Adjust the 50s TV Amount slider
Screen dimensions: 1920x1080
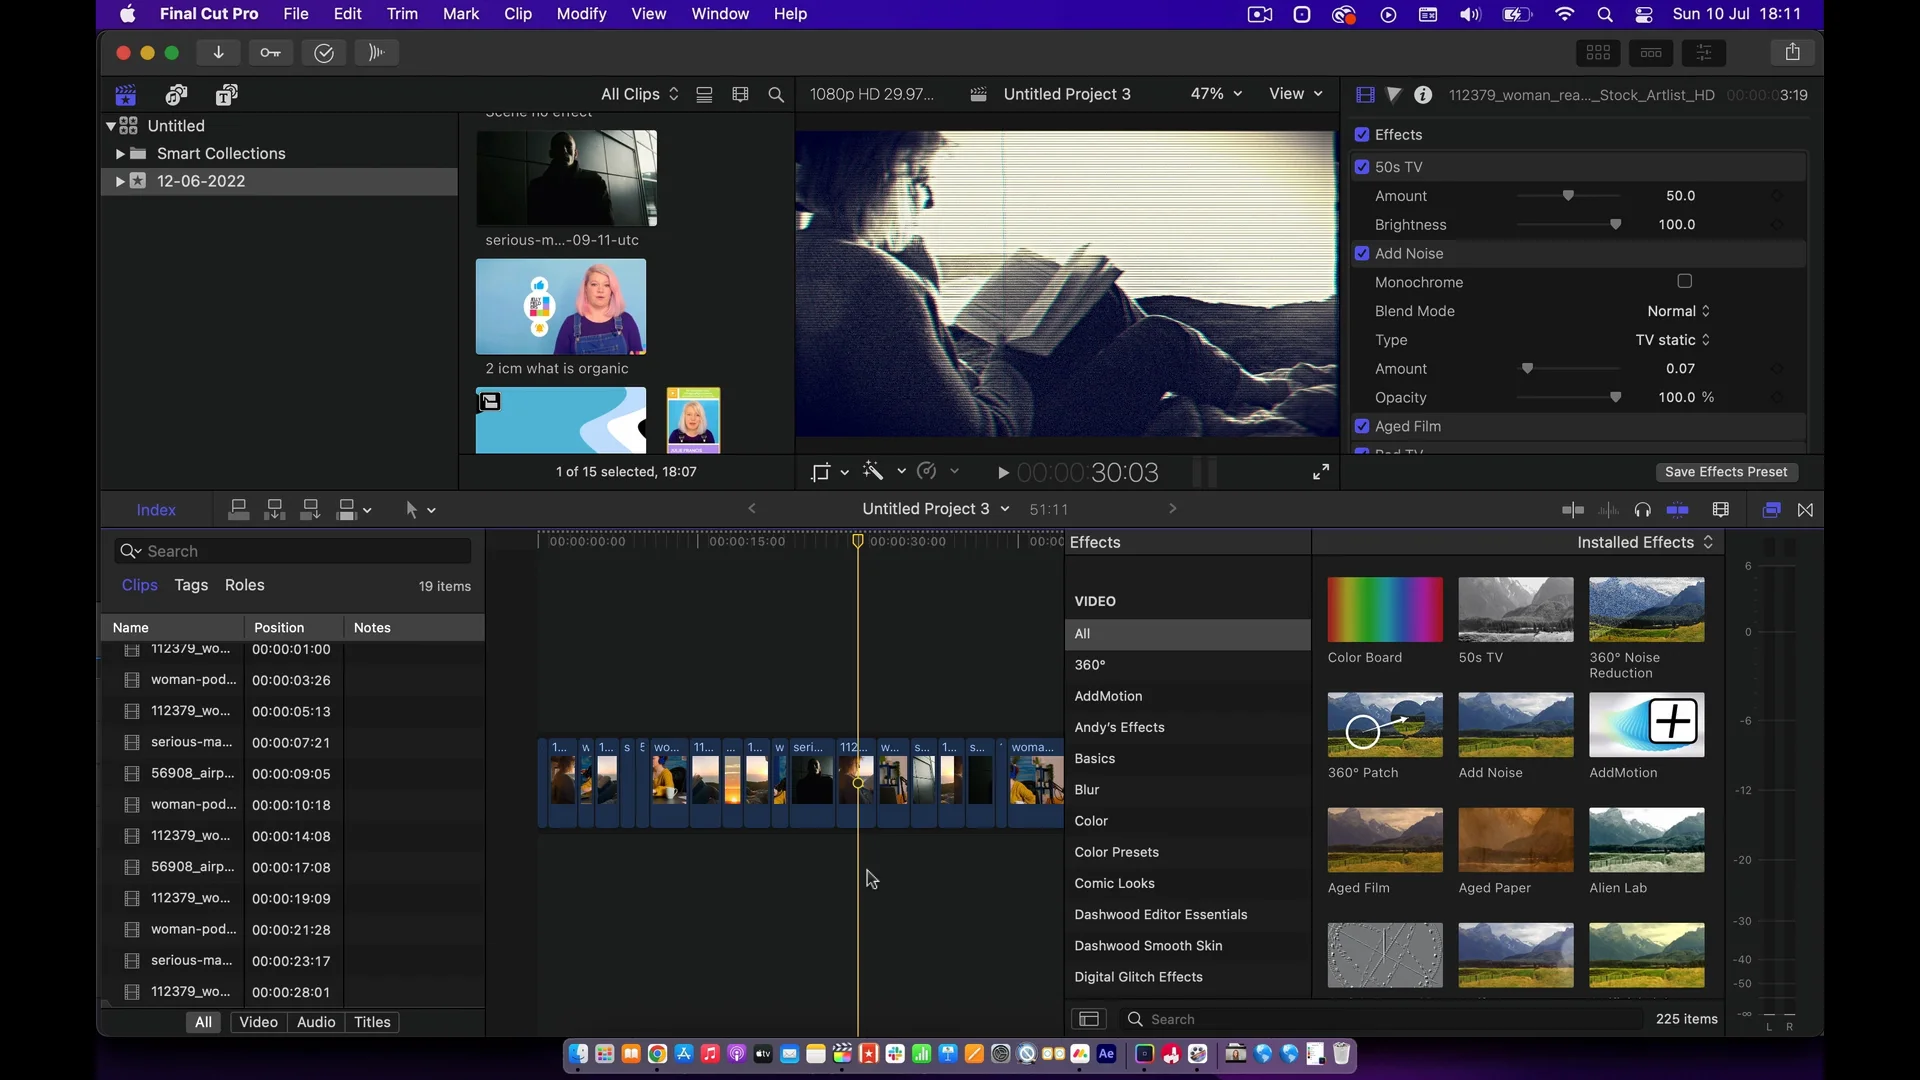click(x=1568, y=196)
